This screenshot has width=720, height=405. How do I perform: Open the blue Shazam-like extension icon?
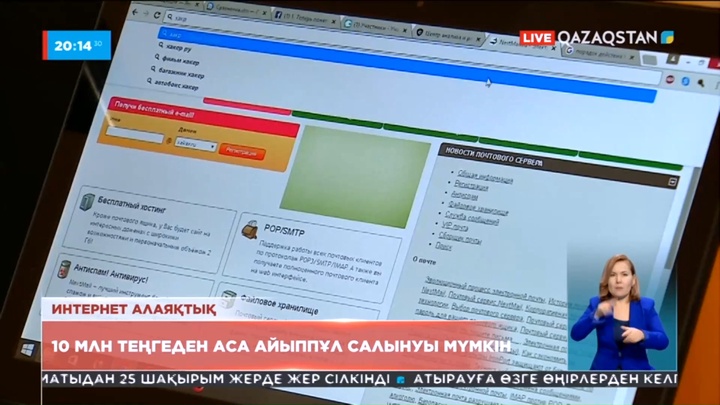pos(686,81)
